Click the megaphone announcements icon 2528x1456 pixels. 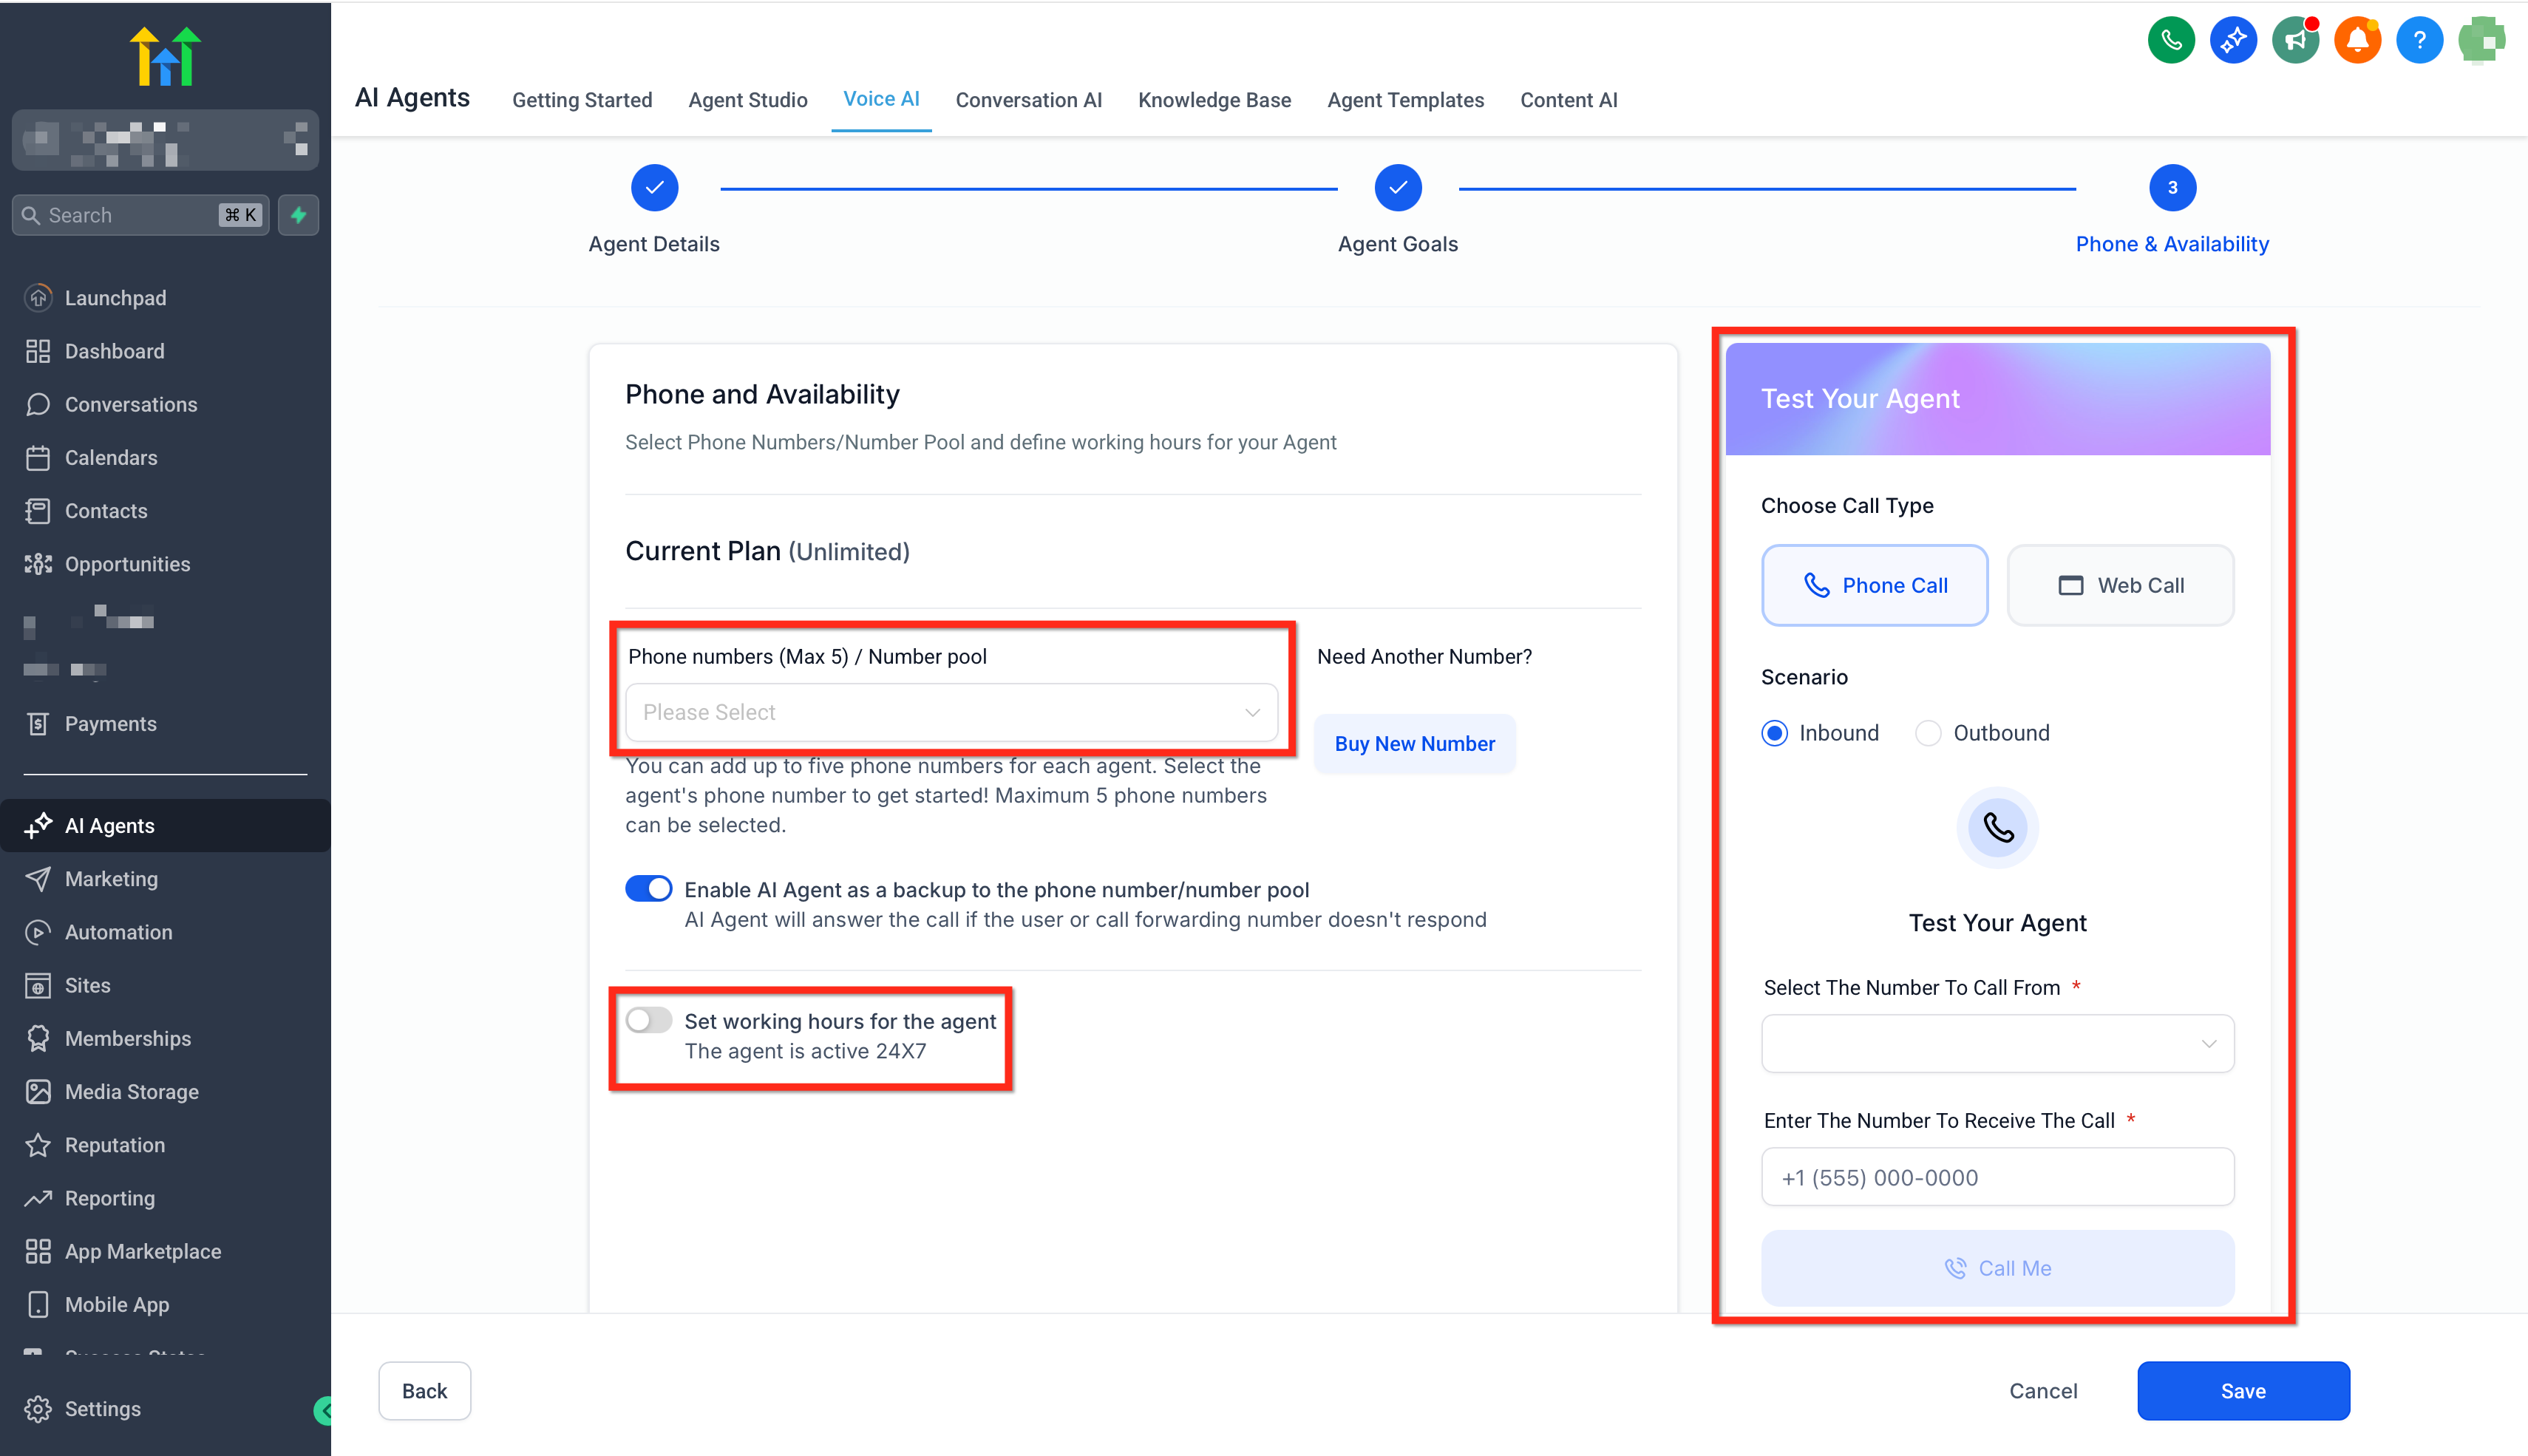tap(2295, 41)
